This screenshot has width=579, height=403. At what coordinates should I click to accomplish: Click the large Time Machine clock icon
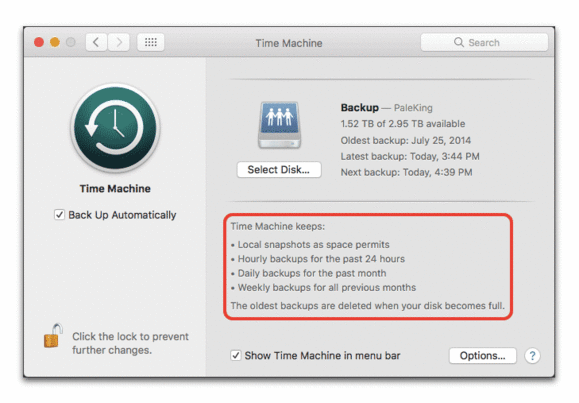click(x=115, y=128)
